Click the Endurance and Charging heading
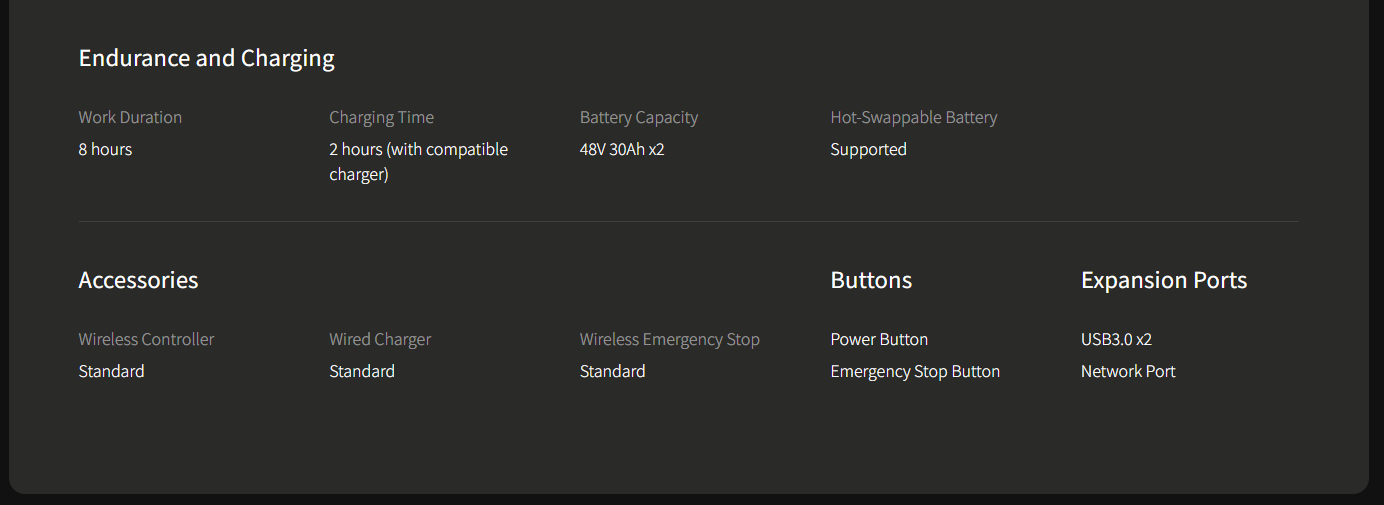 [x=207, y=58]
